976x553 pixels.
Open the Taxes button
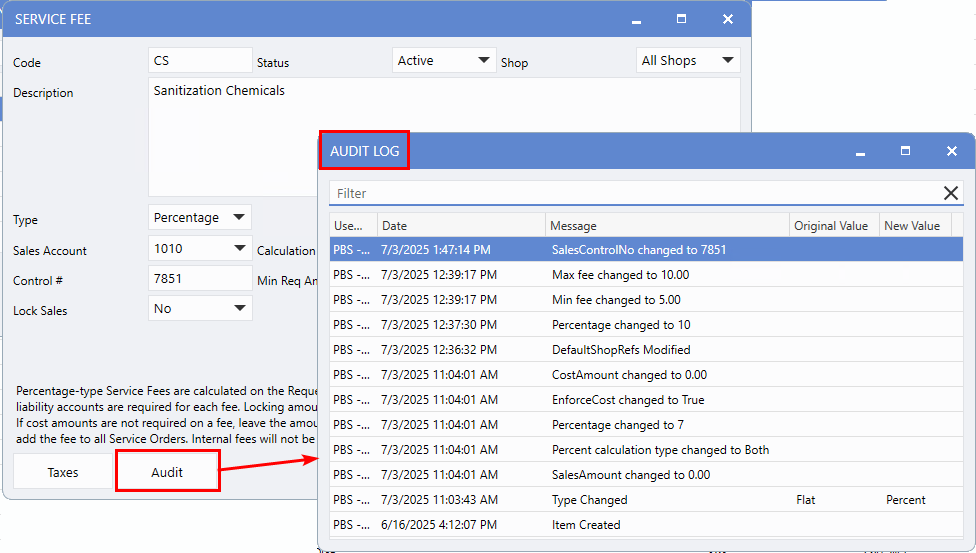tap(63, 472)
